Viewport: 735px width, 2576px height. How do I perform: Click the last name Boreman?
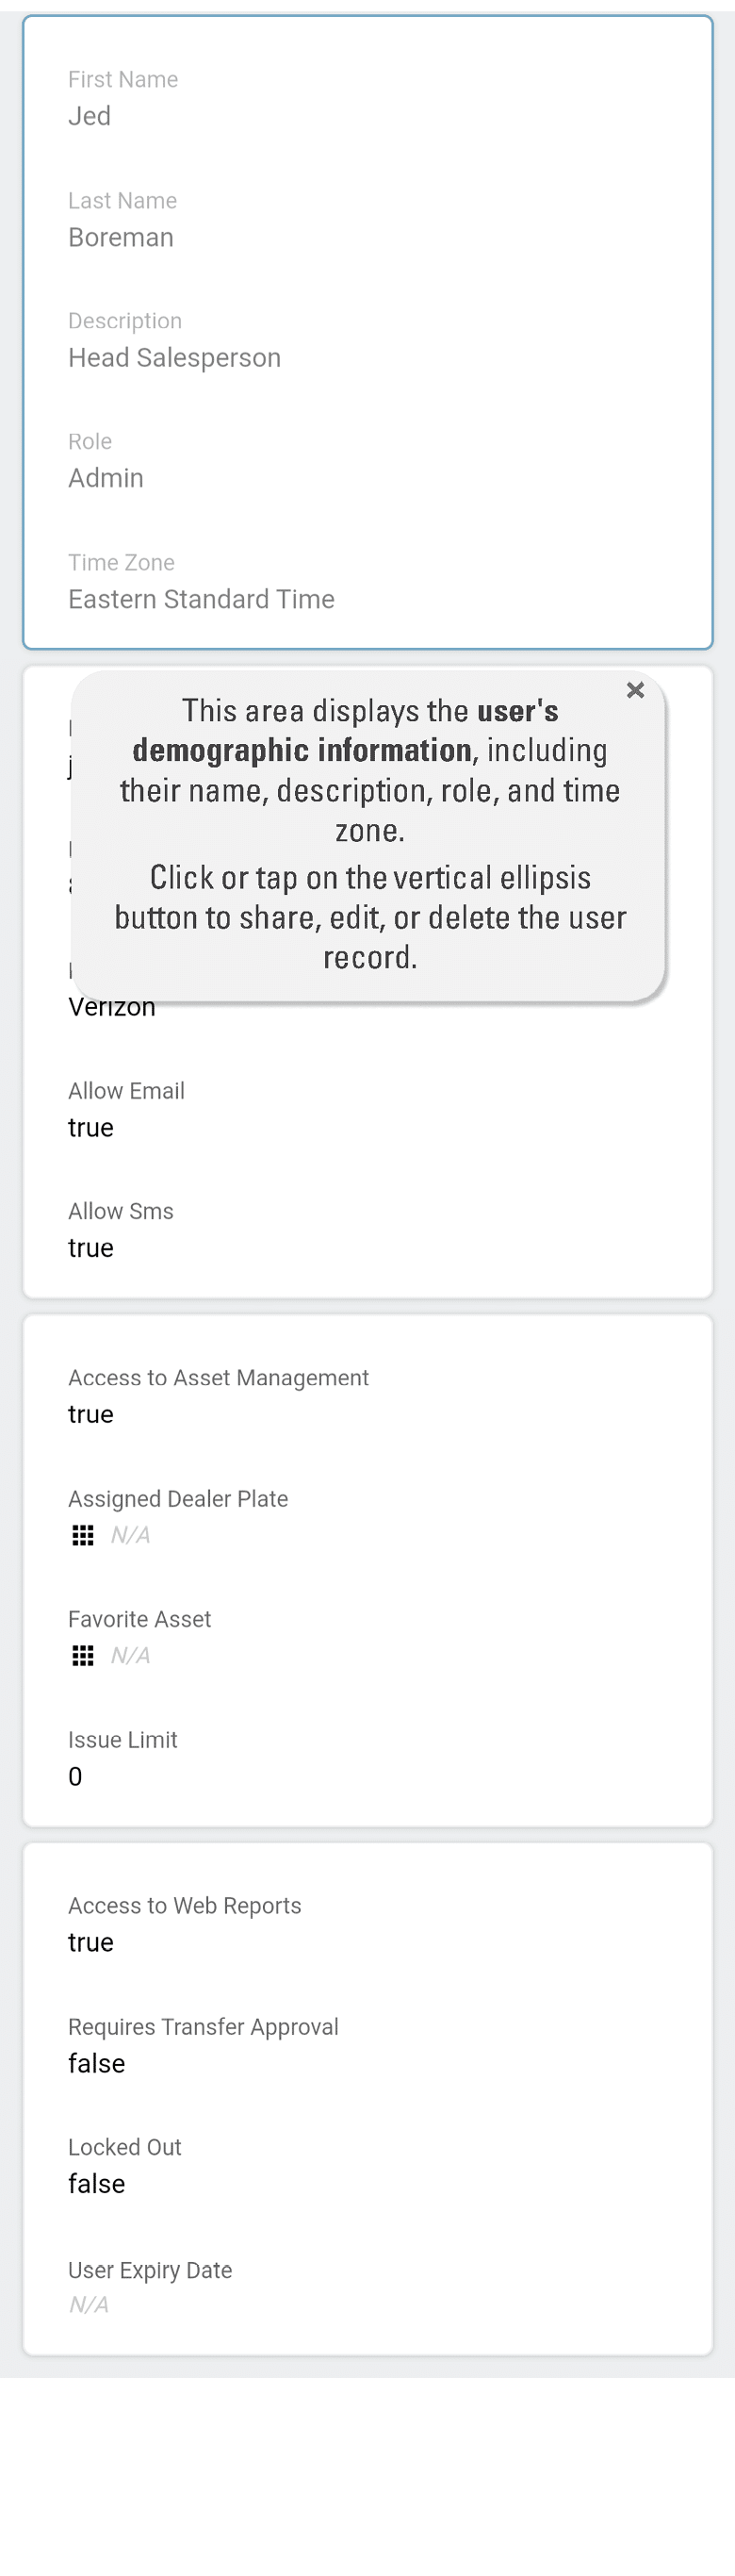(121, 238)
